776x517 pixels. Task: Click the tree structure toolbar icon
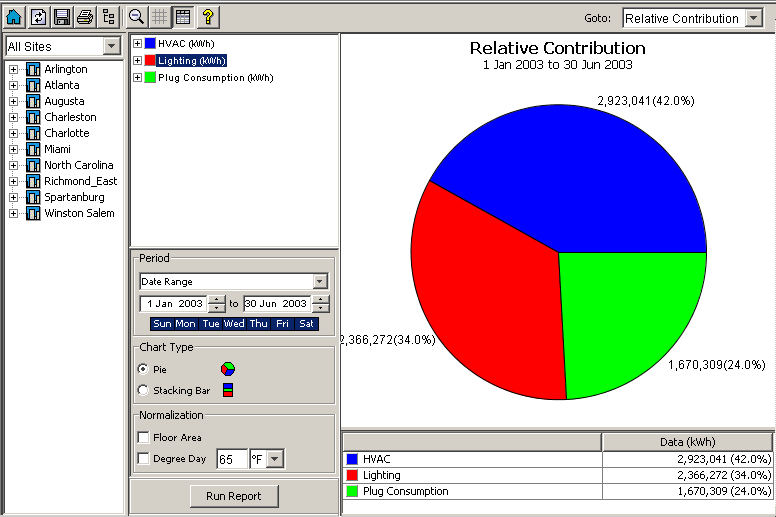coord(109,17)
